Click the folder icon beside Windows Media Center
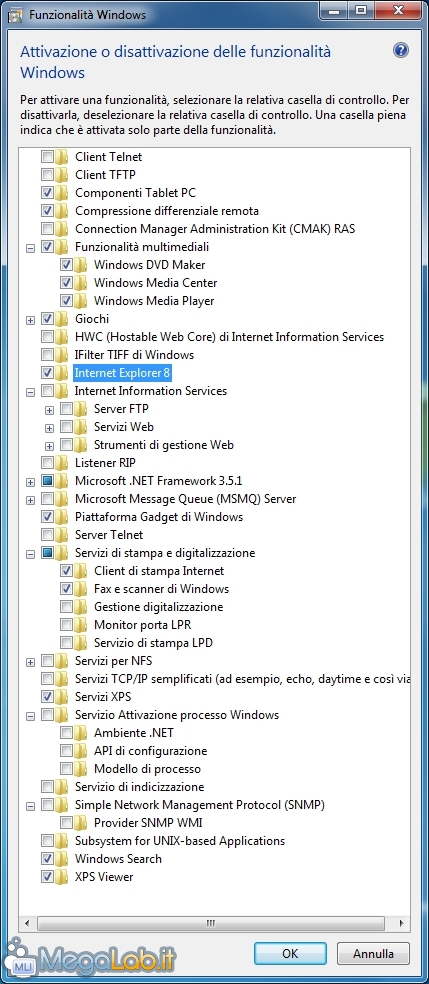Viewport: 429px width, 984px height. point(80,283)
